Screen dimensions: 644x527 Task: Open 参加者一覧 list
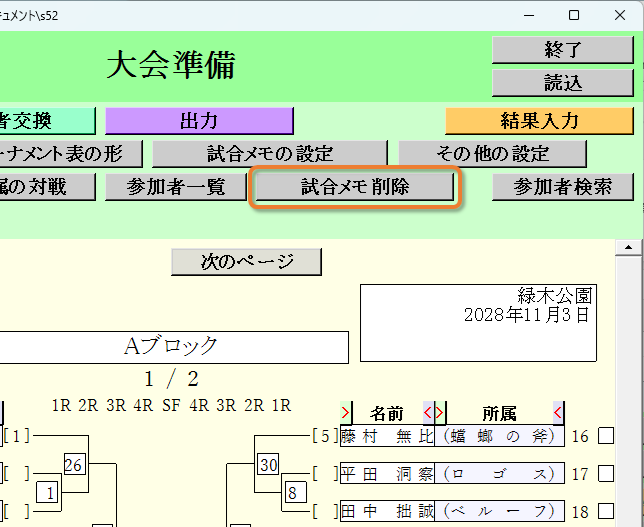click(x=176, y=187)
